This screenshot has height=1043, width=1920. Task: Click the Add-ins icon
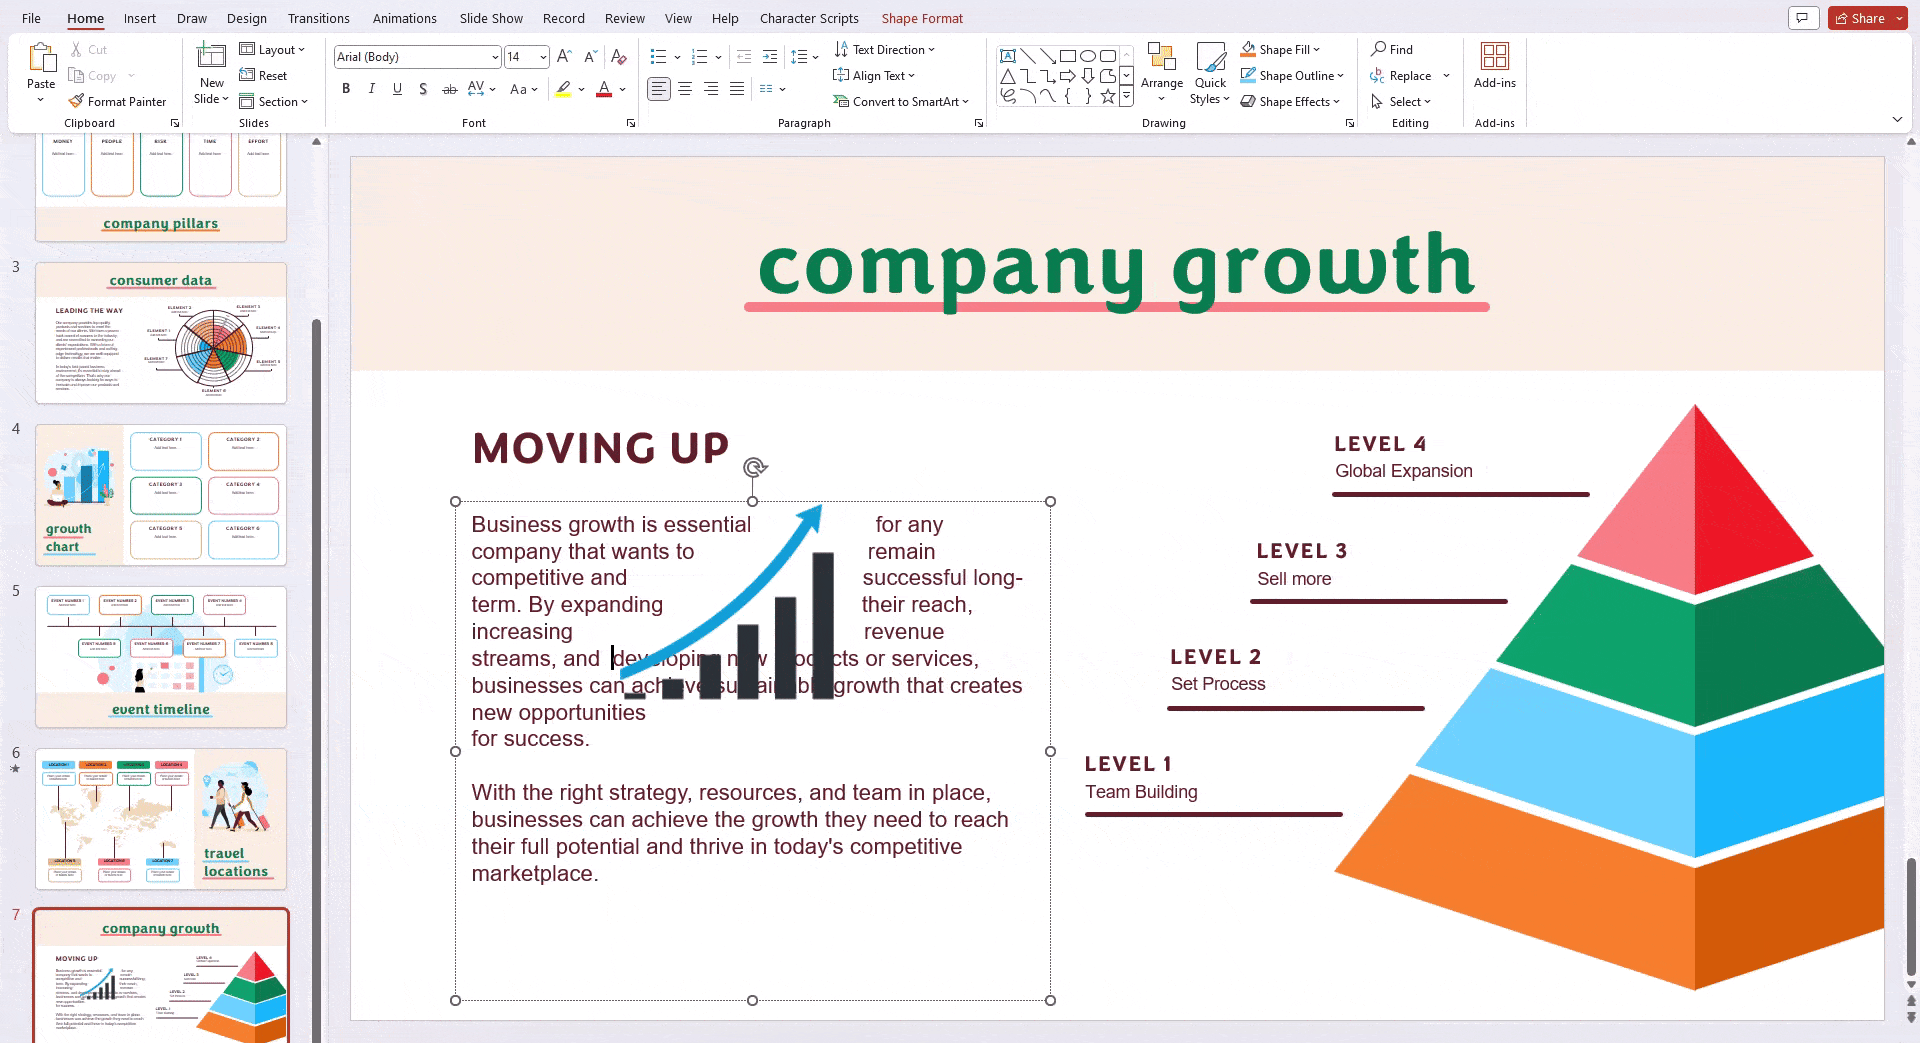pos(1494,57)
